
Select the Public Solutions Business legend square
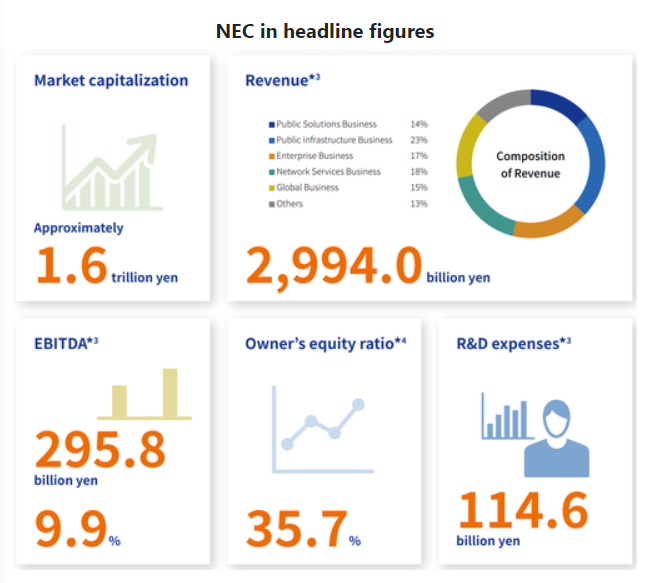click(x=271, y=124)
